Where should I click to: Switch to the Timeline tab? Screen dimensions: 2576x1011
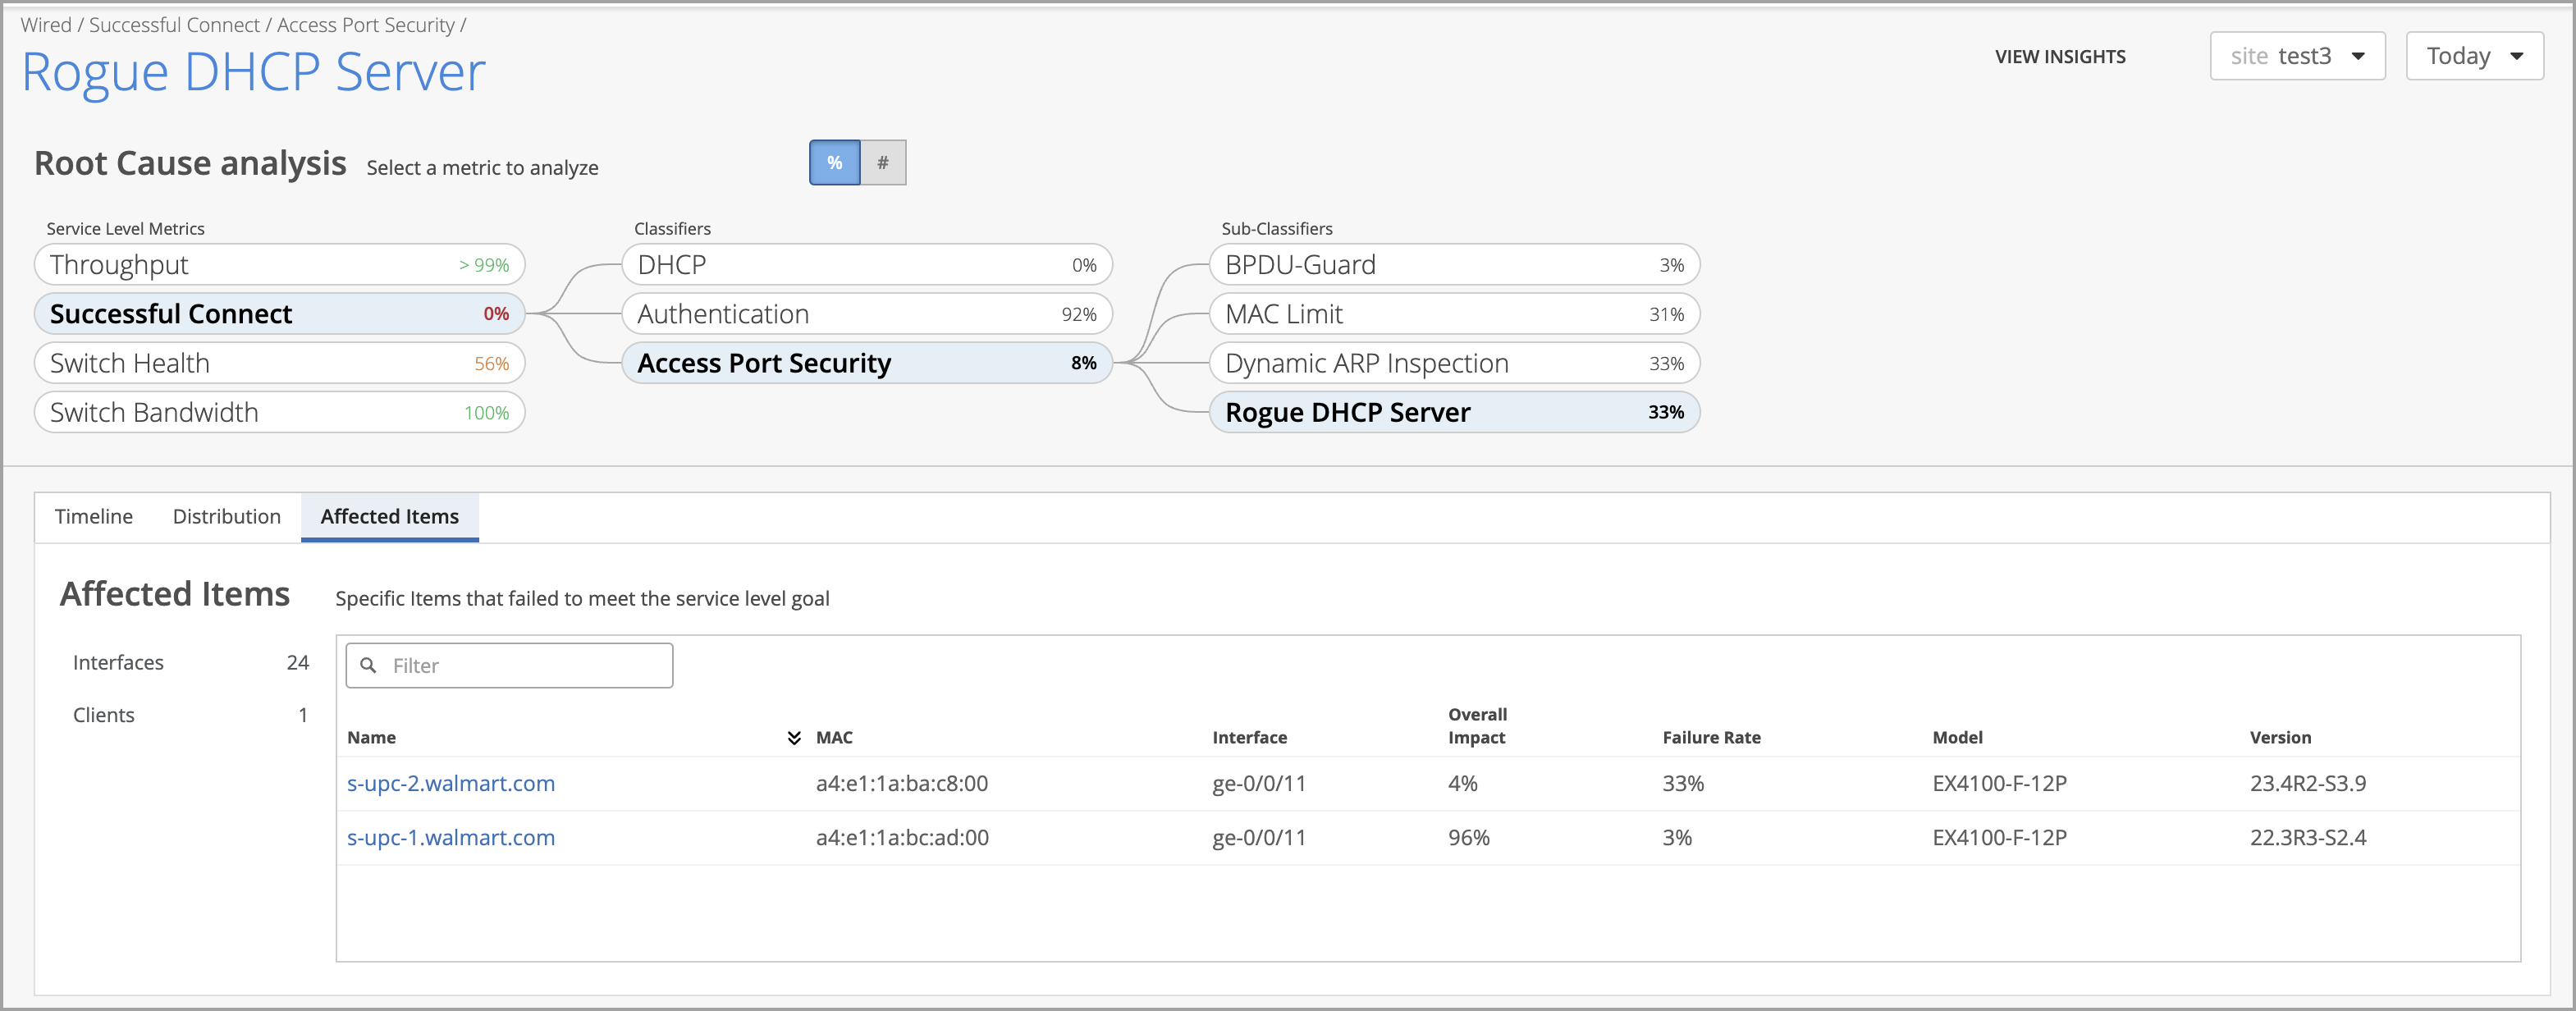coord(94,516)
